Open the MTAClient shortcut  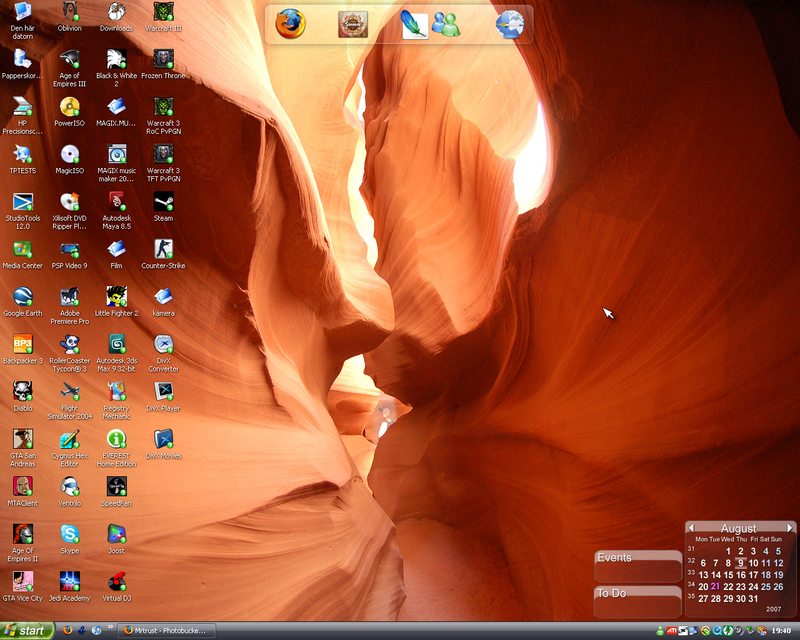click(x=22, y=486)
